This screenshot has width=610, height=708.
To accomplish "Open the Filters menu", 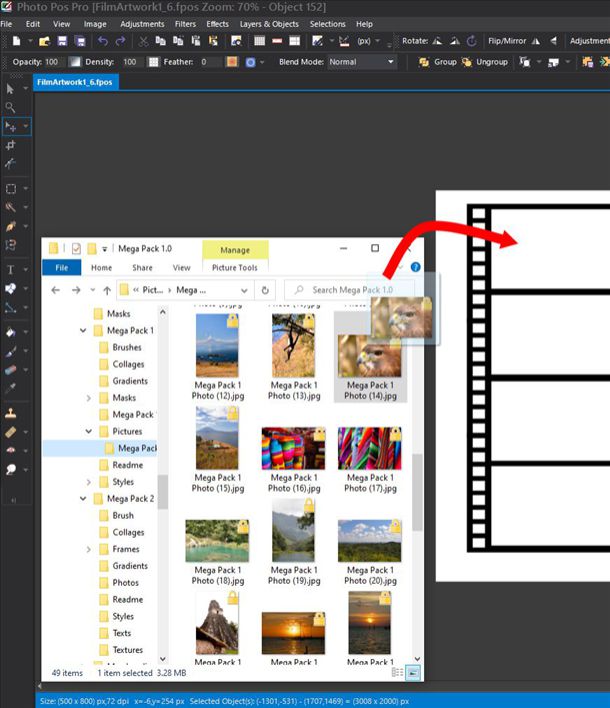I will pyautogui.click(x=185, y=24).
